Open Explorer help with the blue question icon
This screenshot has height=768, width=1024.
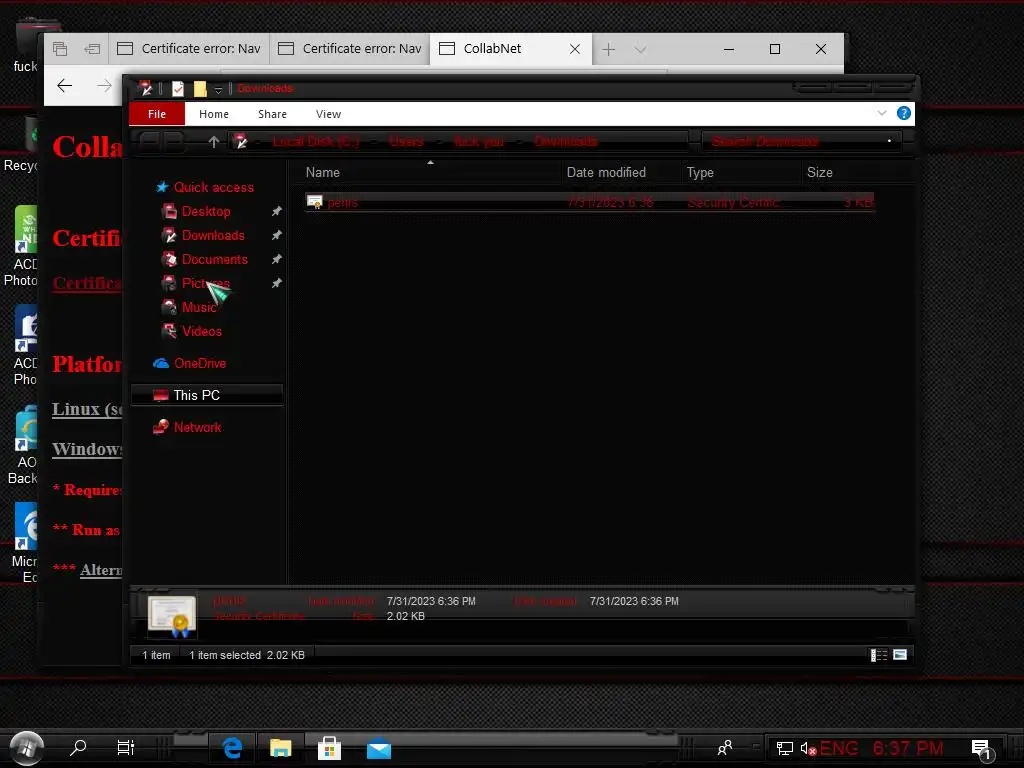[903, 113]
